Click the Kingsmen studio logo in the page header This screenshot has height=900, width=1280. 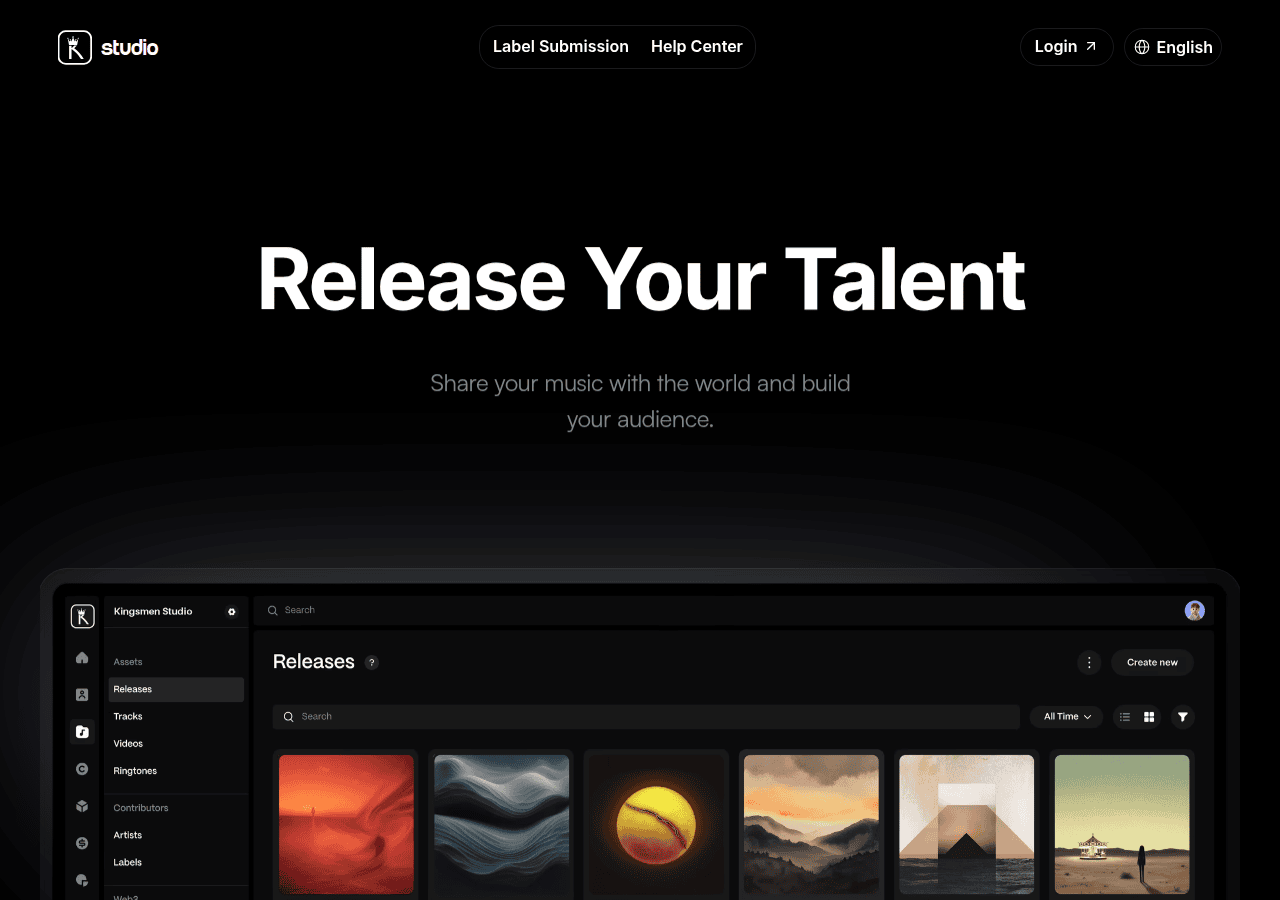coord(108,47)
